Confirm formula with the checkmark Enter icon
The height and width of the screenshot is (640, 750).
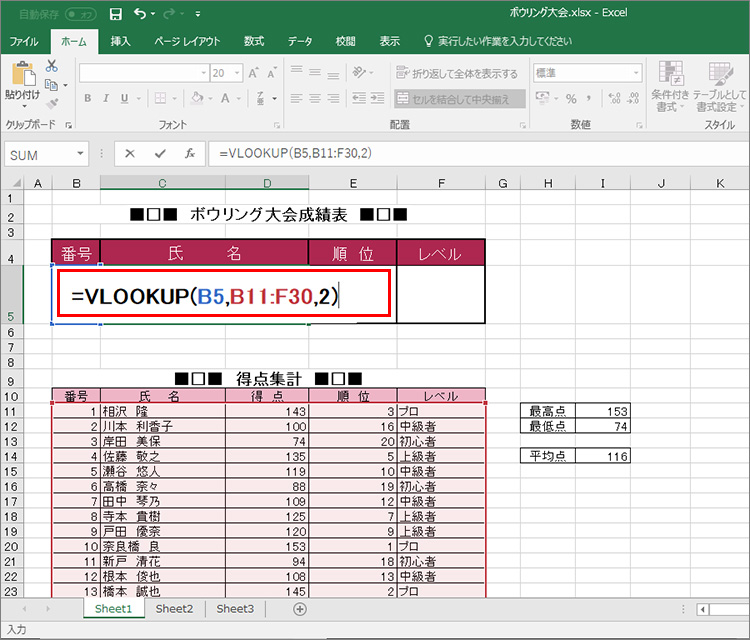pos(159,154)
